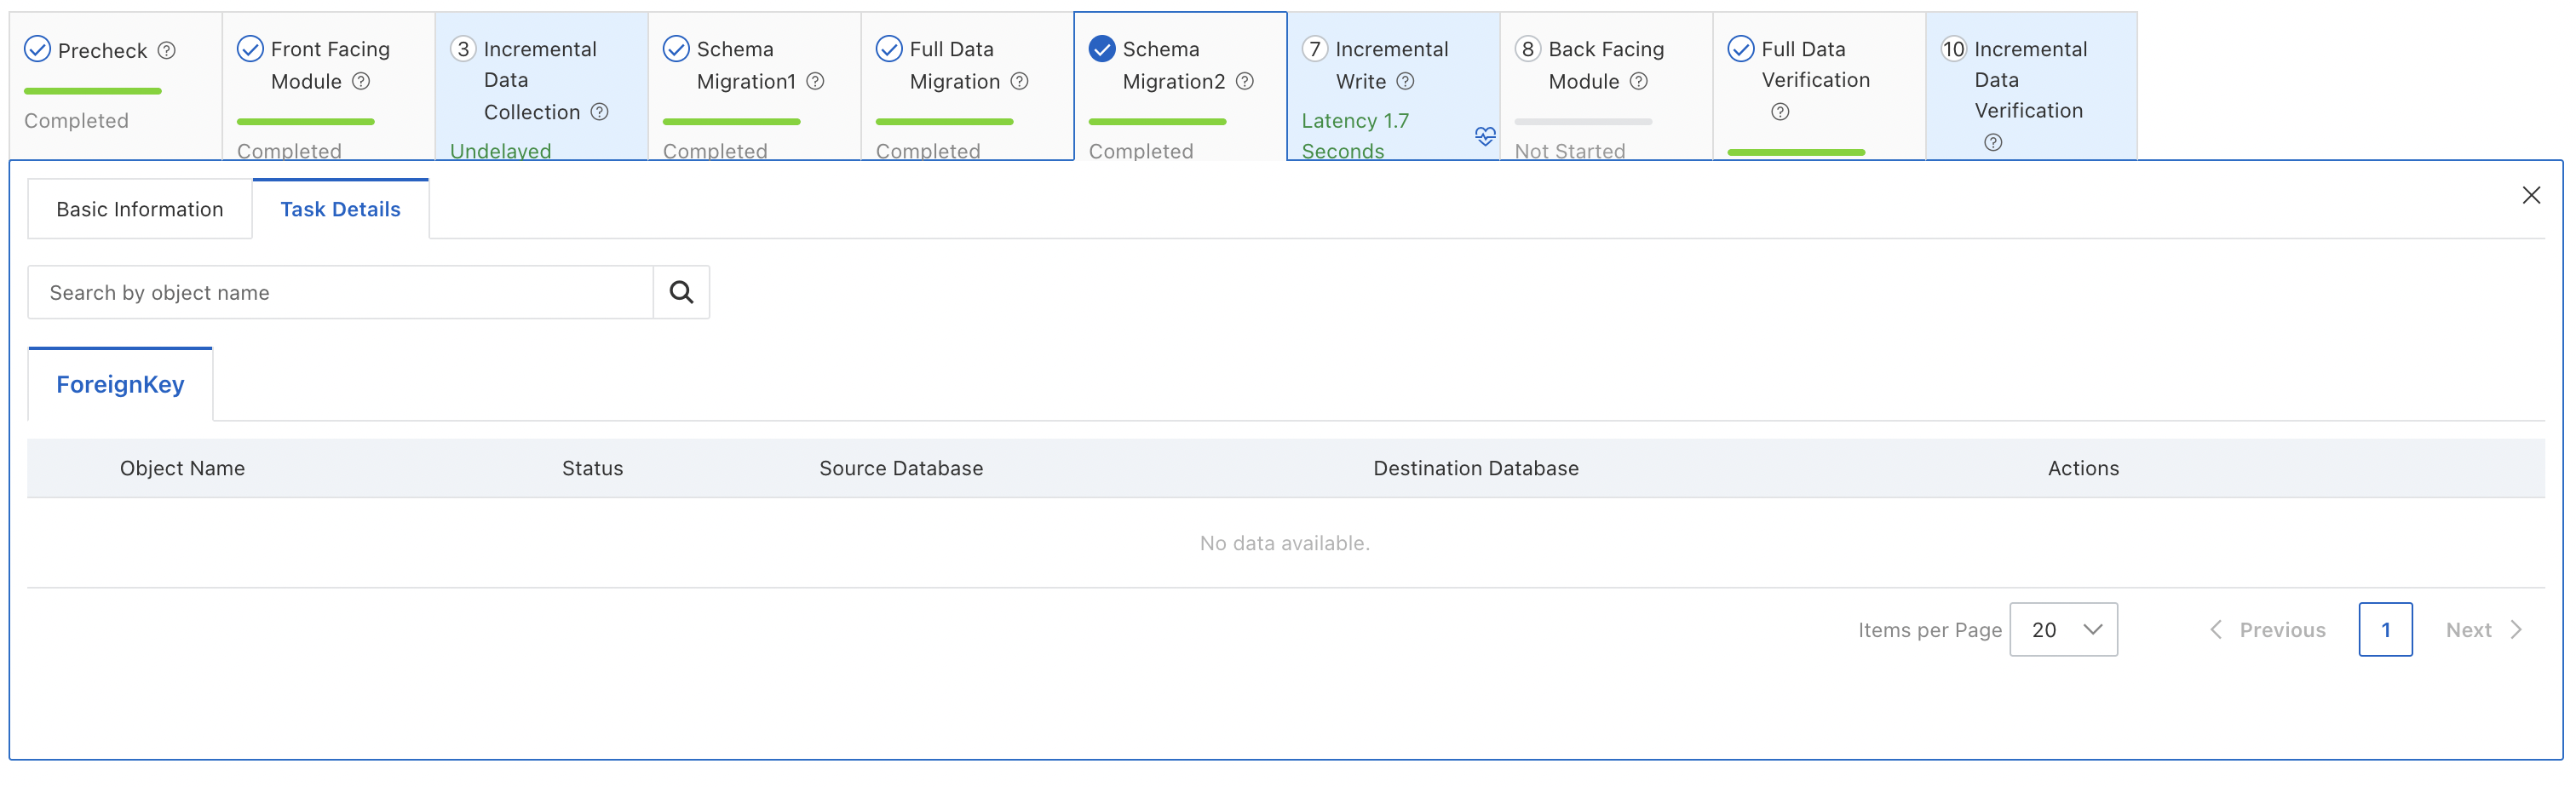Switch to the Basic Information tab
This screenshot has height=787, width=2576.
point(140,209)
